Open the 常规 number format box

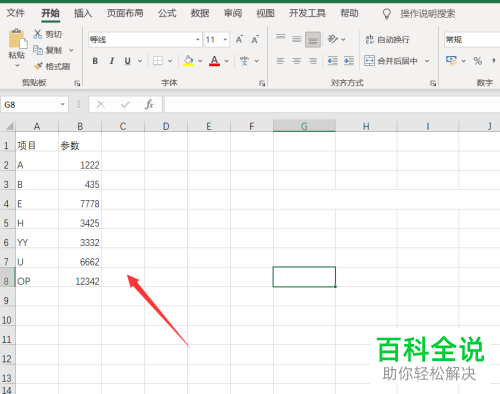[x=472, y=40]
